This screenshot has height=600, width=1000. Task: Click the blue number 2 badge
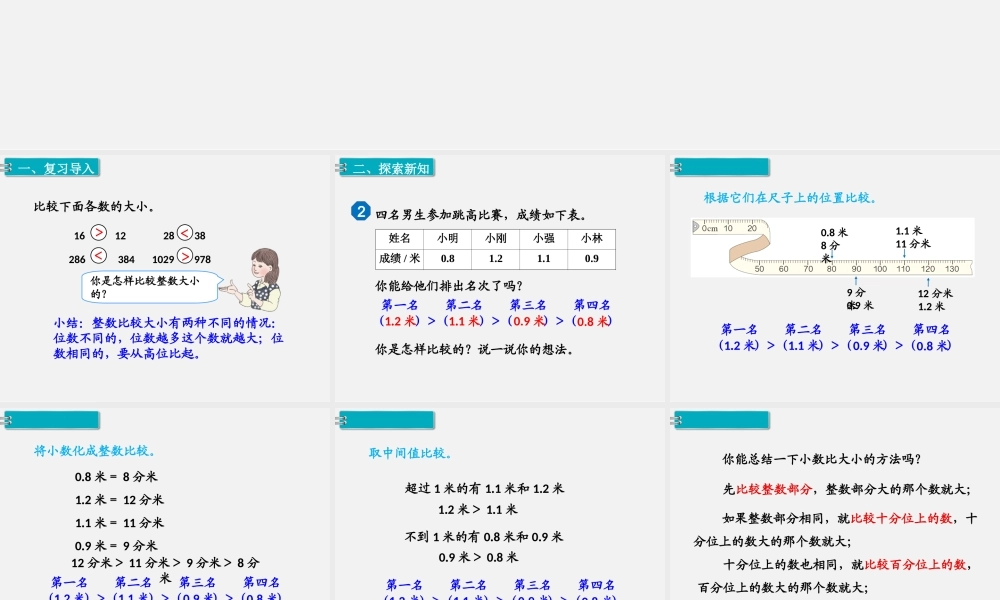(361, 212)
